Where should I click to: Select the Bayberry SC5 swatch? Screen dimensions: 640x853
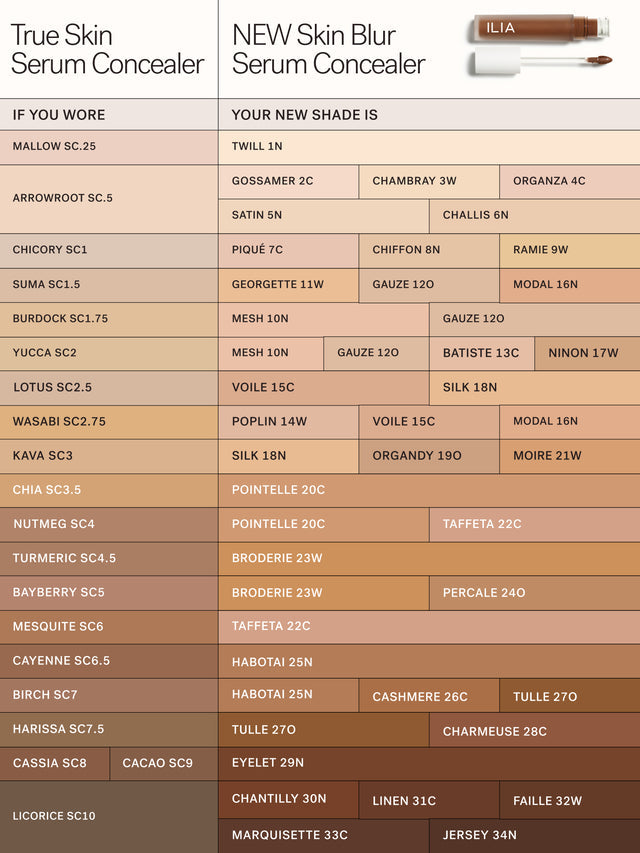click(109, 593)
